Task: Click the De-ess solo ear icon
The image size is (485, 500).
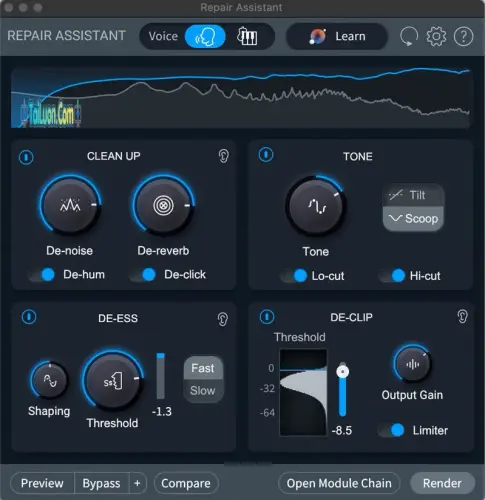Action: tap(223, 319)
